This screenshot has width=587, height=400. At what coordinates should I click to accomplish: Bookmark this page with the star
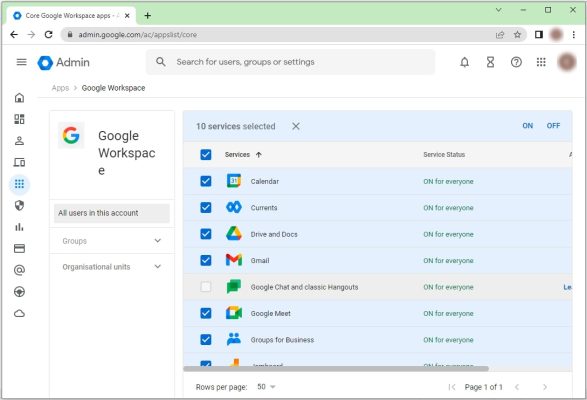517,34
